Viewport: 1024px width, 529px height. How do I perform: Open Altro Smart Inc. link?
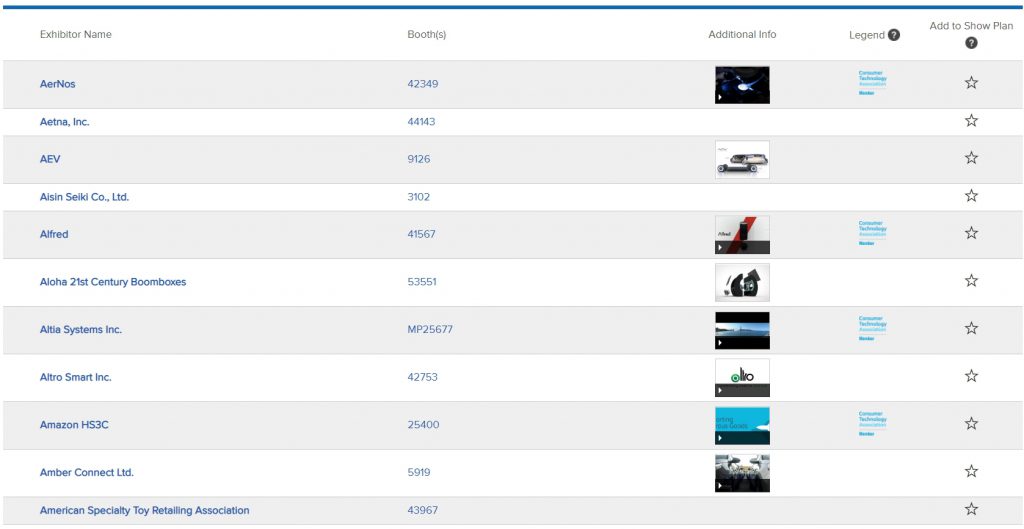pos(76,377)
